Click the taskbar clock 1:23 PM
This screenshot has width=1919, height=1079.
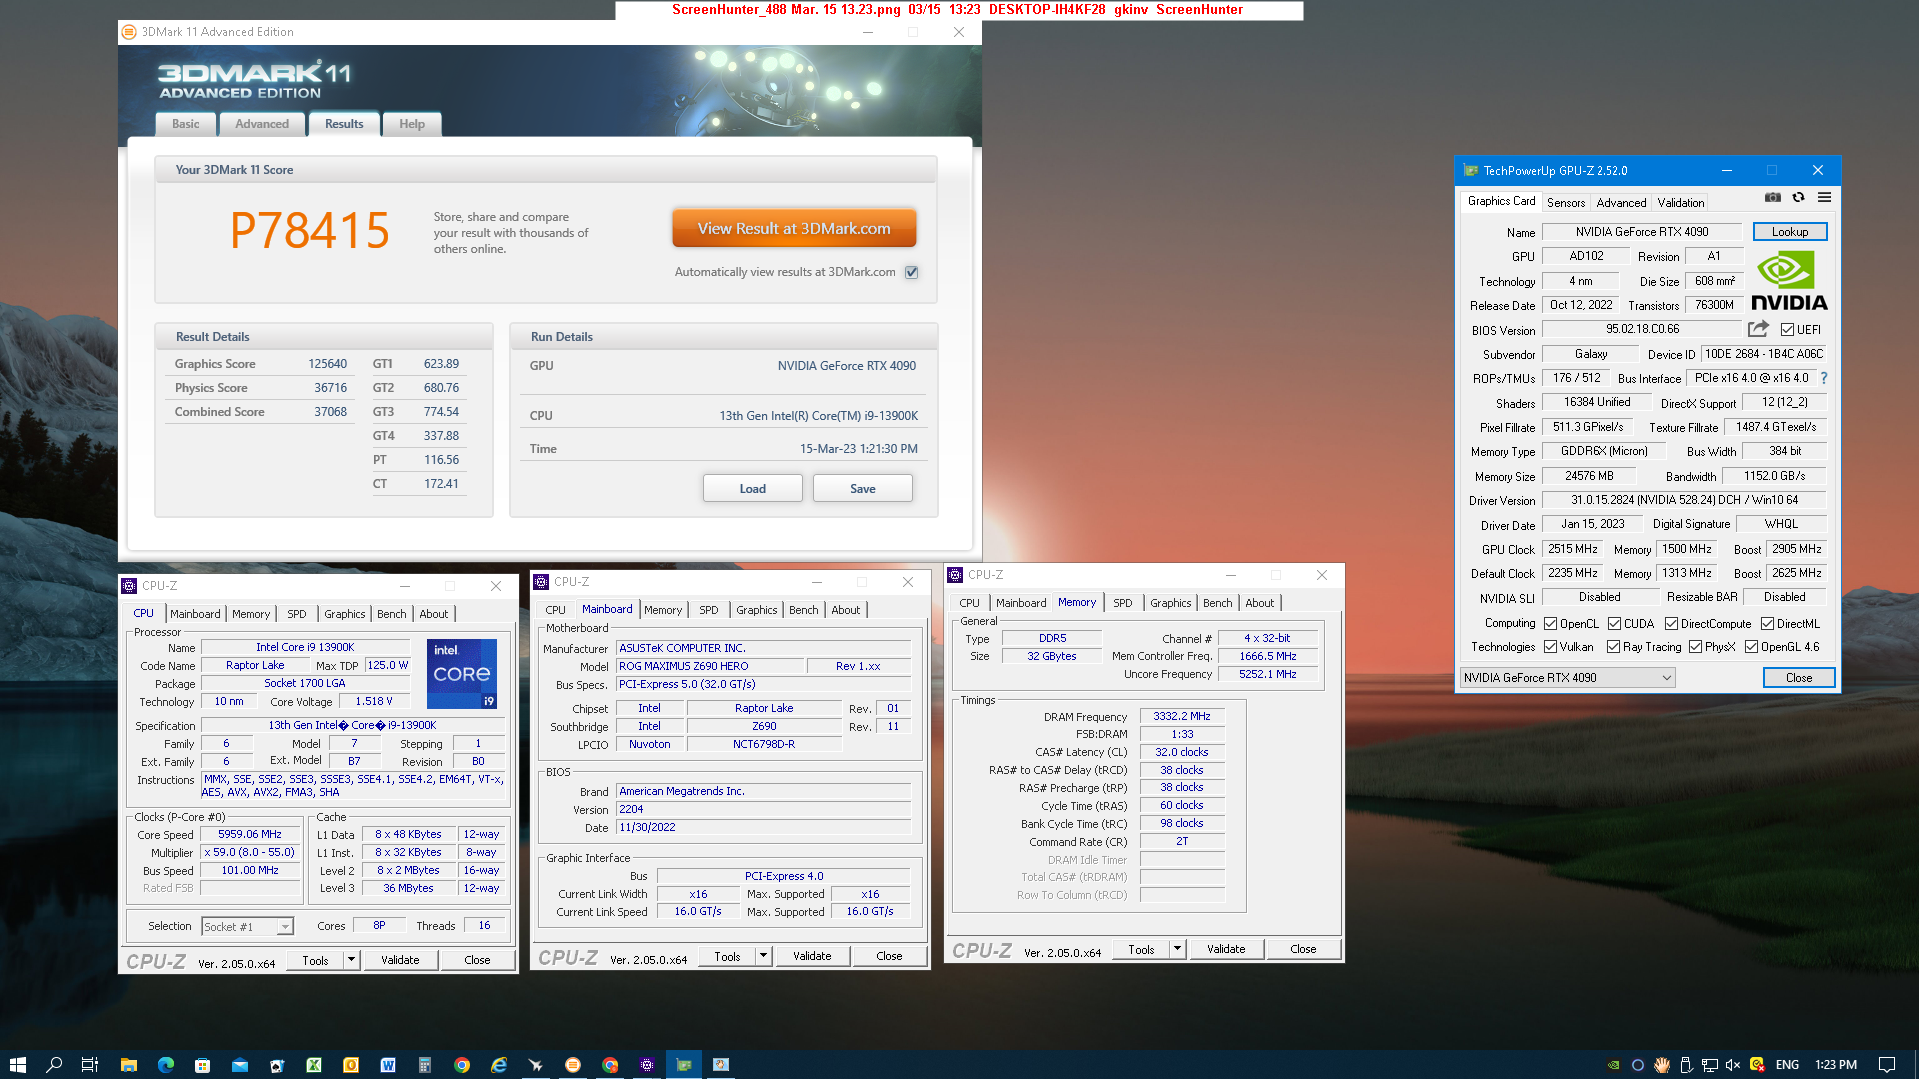1835,1065
